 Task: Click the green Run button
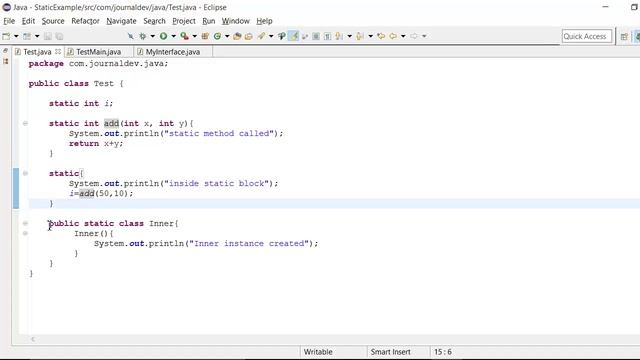coord(163,36)
